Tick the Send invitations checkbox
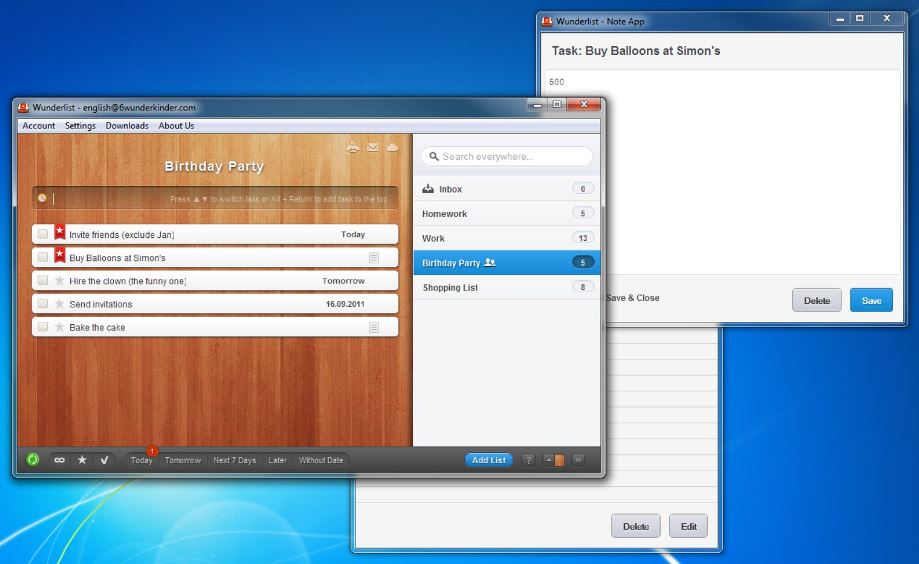Image resolution: width=919 pixels, height=564 pixels. 43,304
